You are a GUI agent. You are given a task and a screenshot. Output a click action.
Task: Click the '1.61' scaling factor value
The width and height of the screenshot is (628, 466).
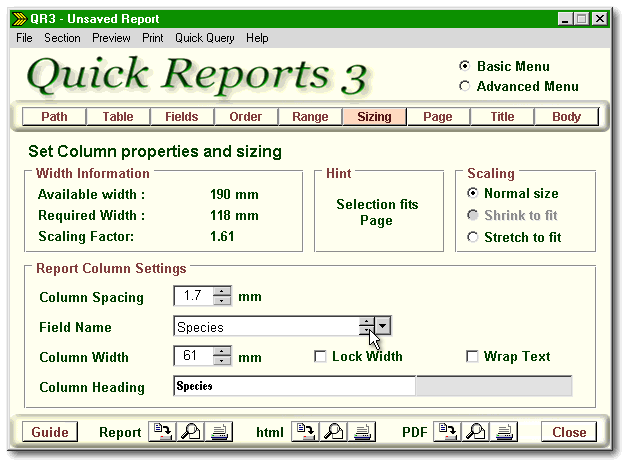222,236
